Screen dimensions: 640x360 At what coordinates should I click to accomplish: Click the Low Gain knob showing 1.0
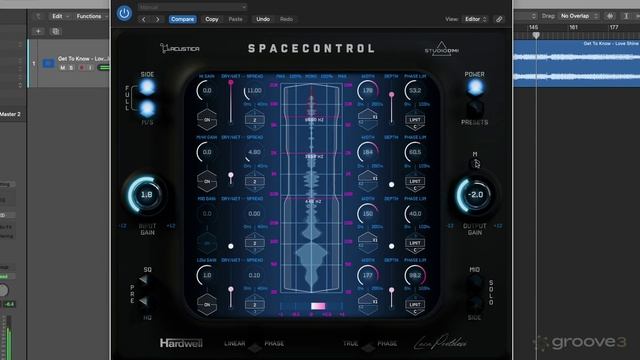207,275
